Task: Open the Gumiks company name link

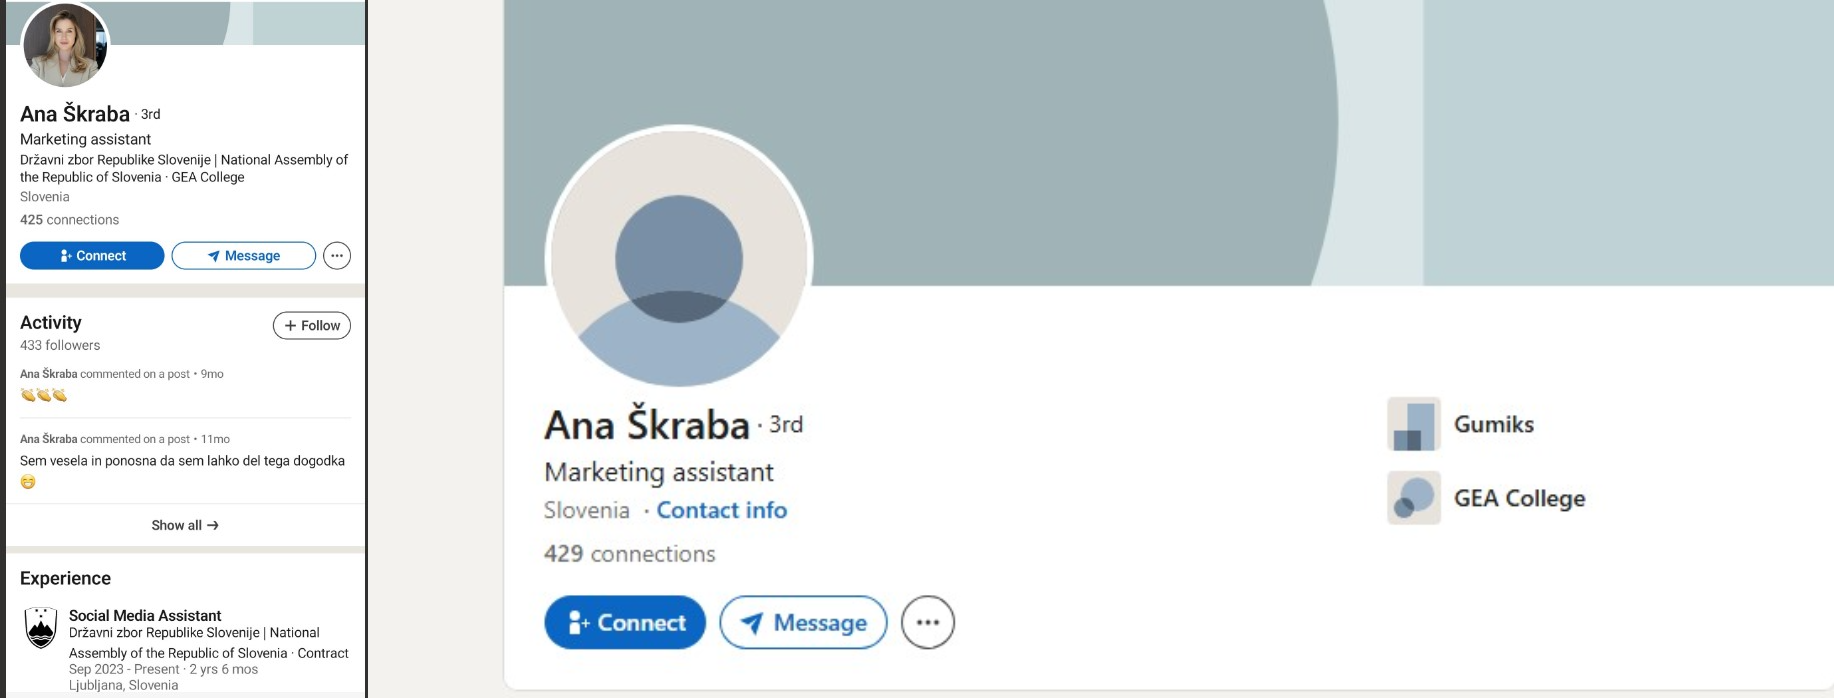Action: tap(1494, 424)
